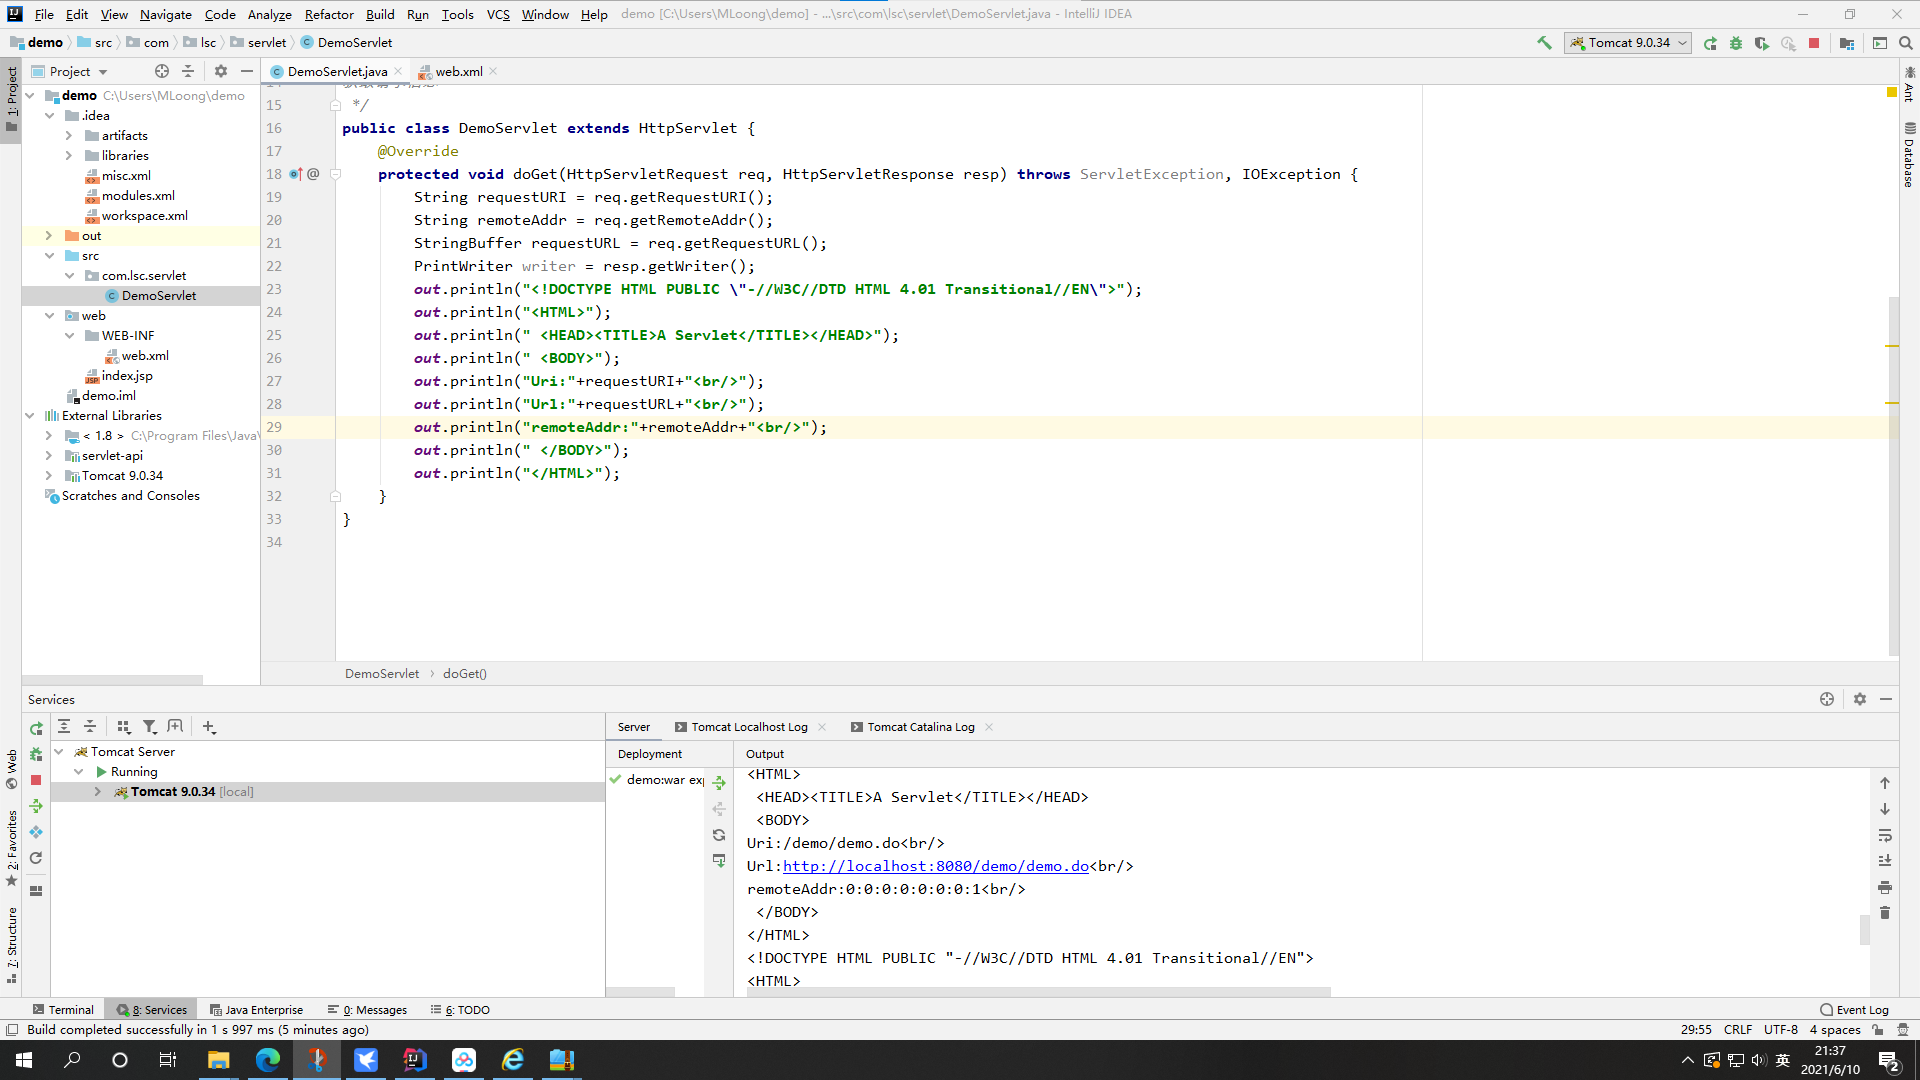The height and width of the screenshot is (1080, 1920).
Task: Open the Services filter funnel icon
Action: (150, 727)
